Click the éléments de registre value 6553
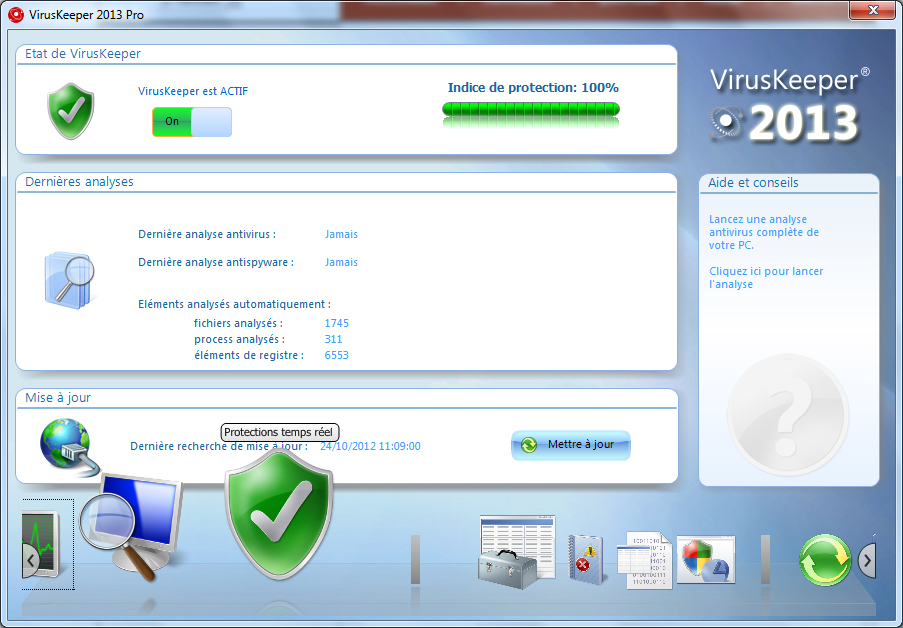Screen dimensions: 903x628 coord(337,355)
